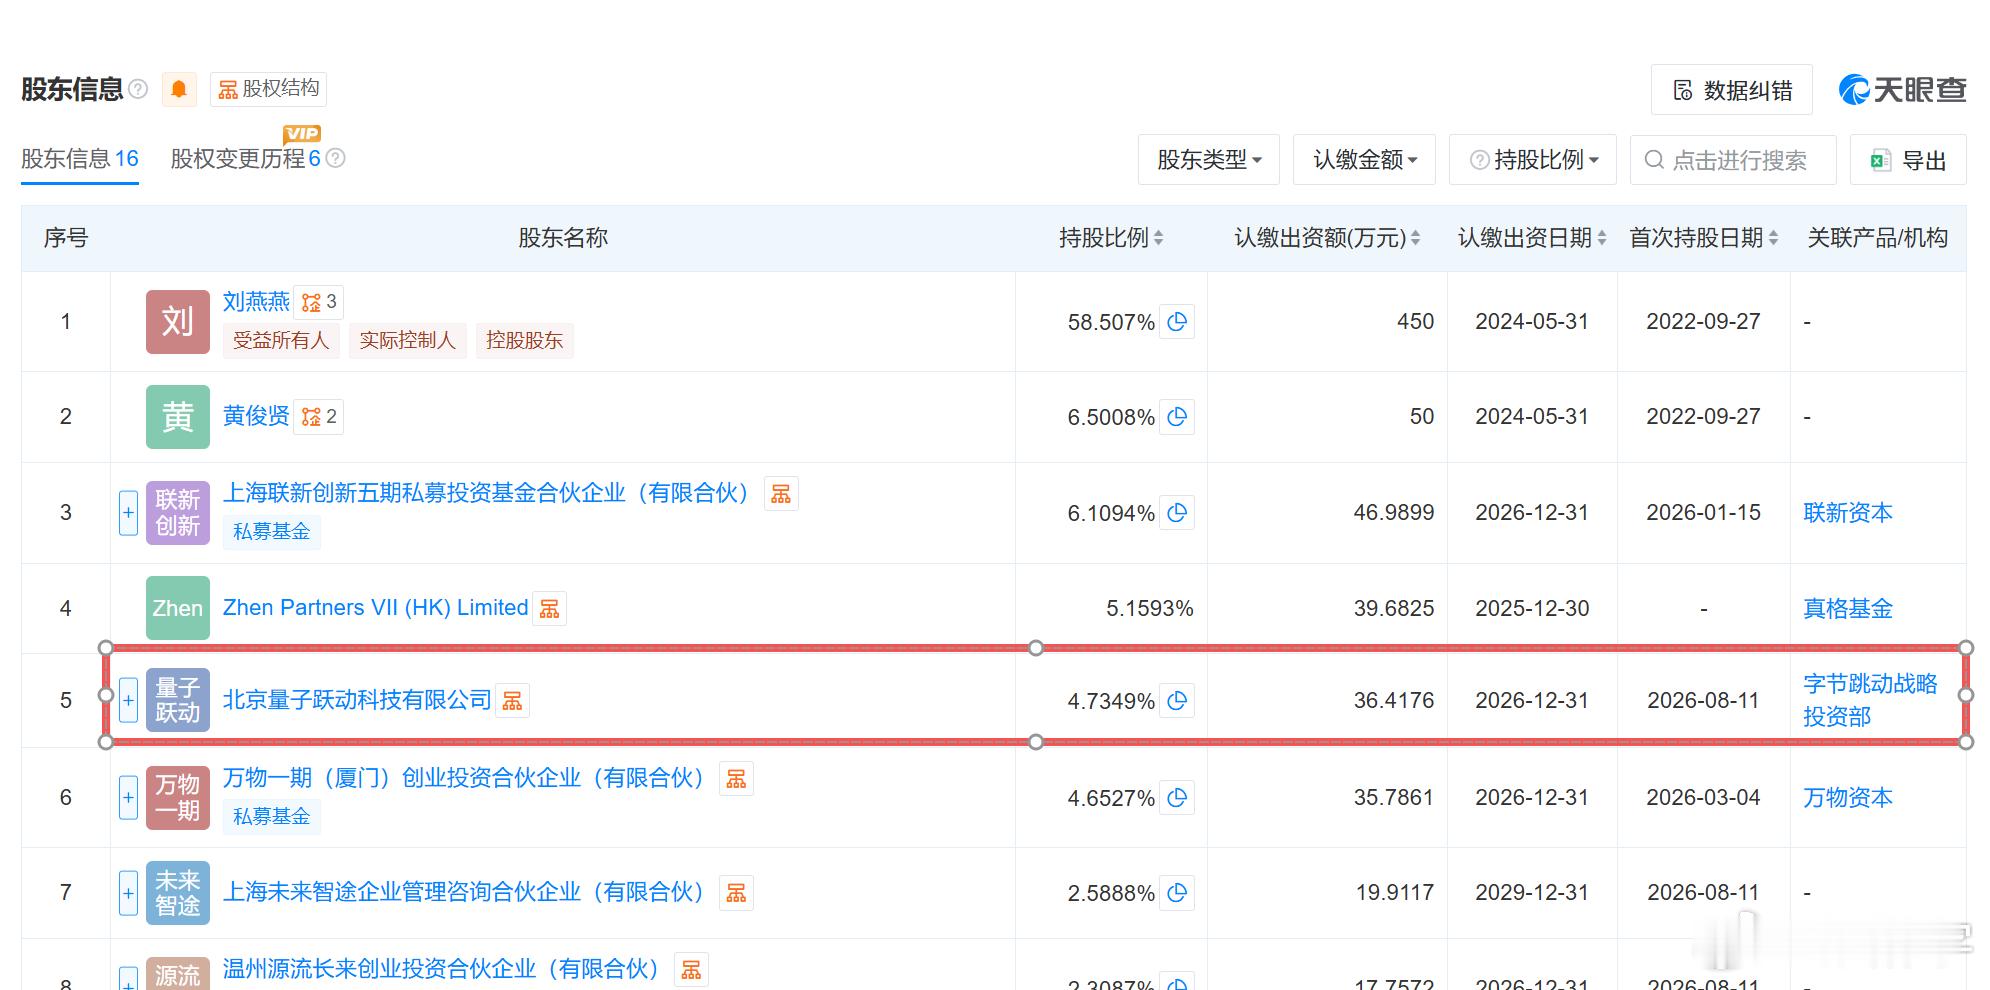1990x990 pixels.
Task: Open shareholder 刘燕燕's profile link
Action: 256,302
